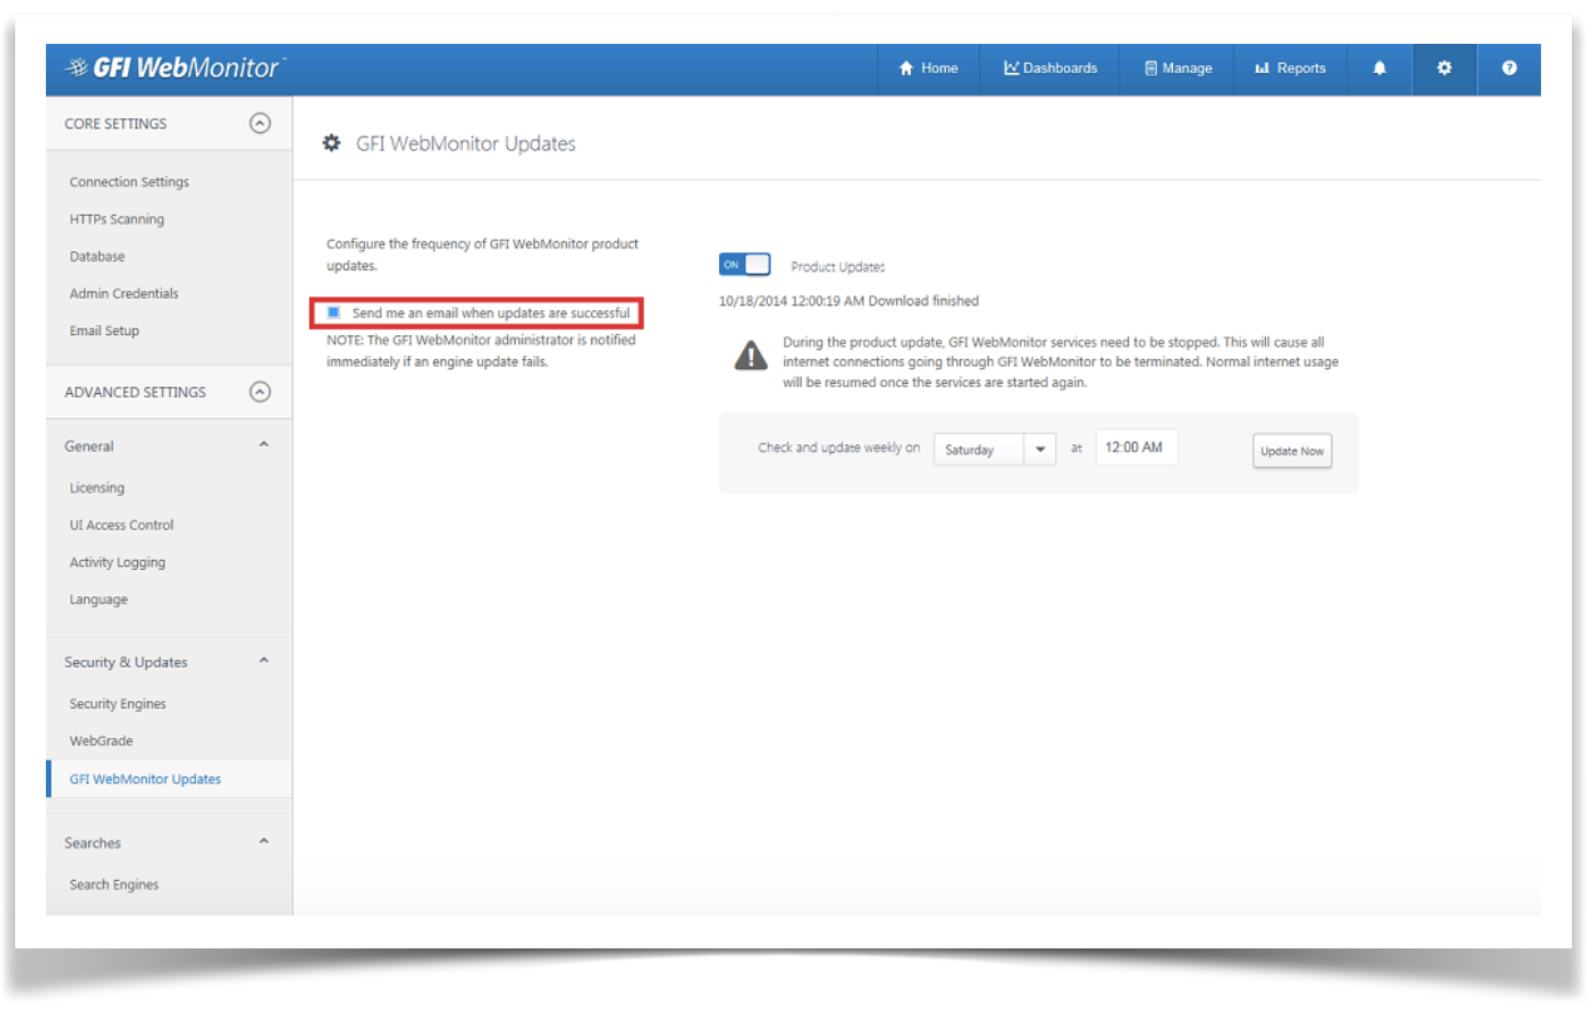Open Search Engines

tap(114, 885)
